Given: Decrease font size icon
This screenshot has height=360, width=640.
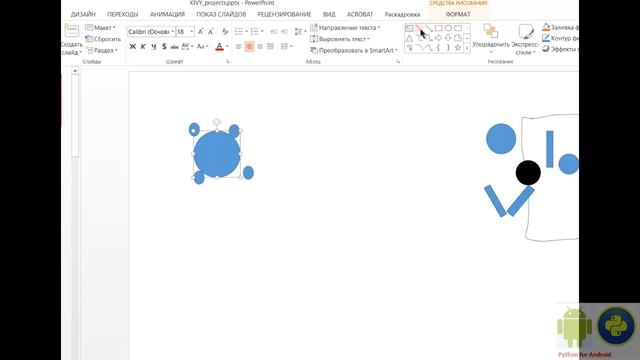Looking at the screenshot, I should (211, 31).
